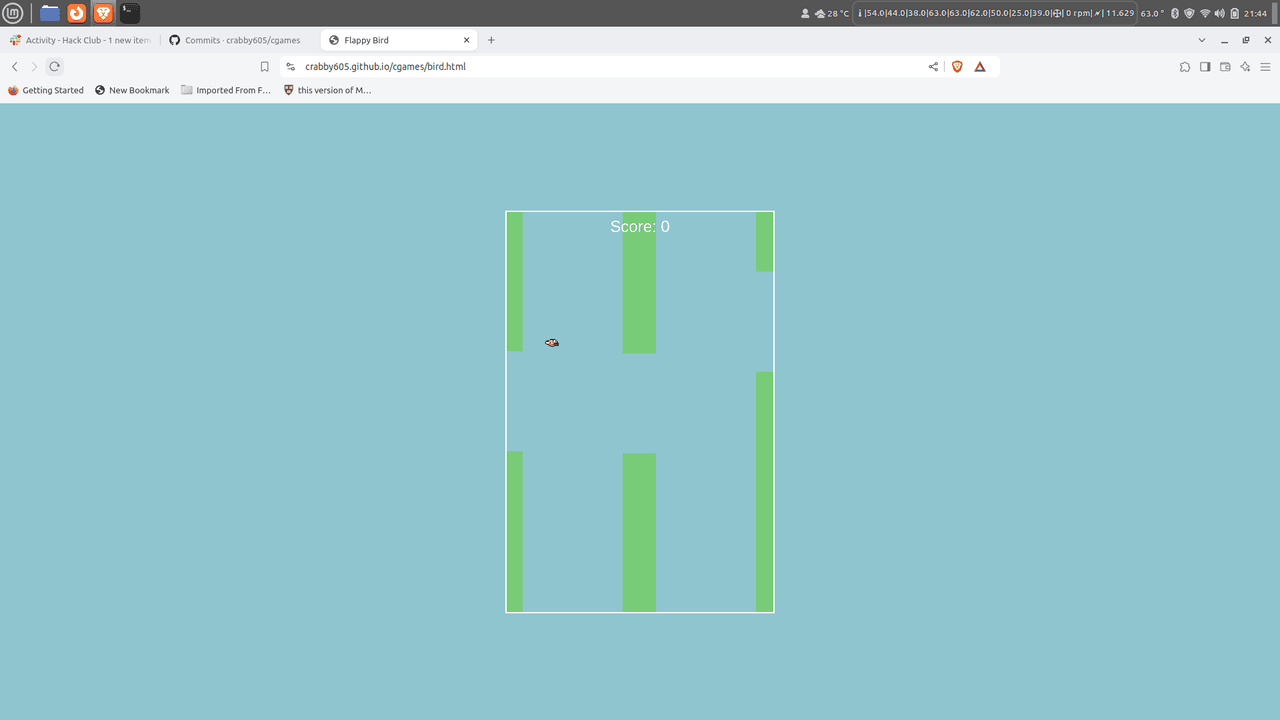Screen dimensions: 1280x720
Task: Open the Brave Shields lion icon
Action: coord(957,67)
